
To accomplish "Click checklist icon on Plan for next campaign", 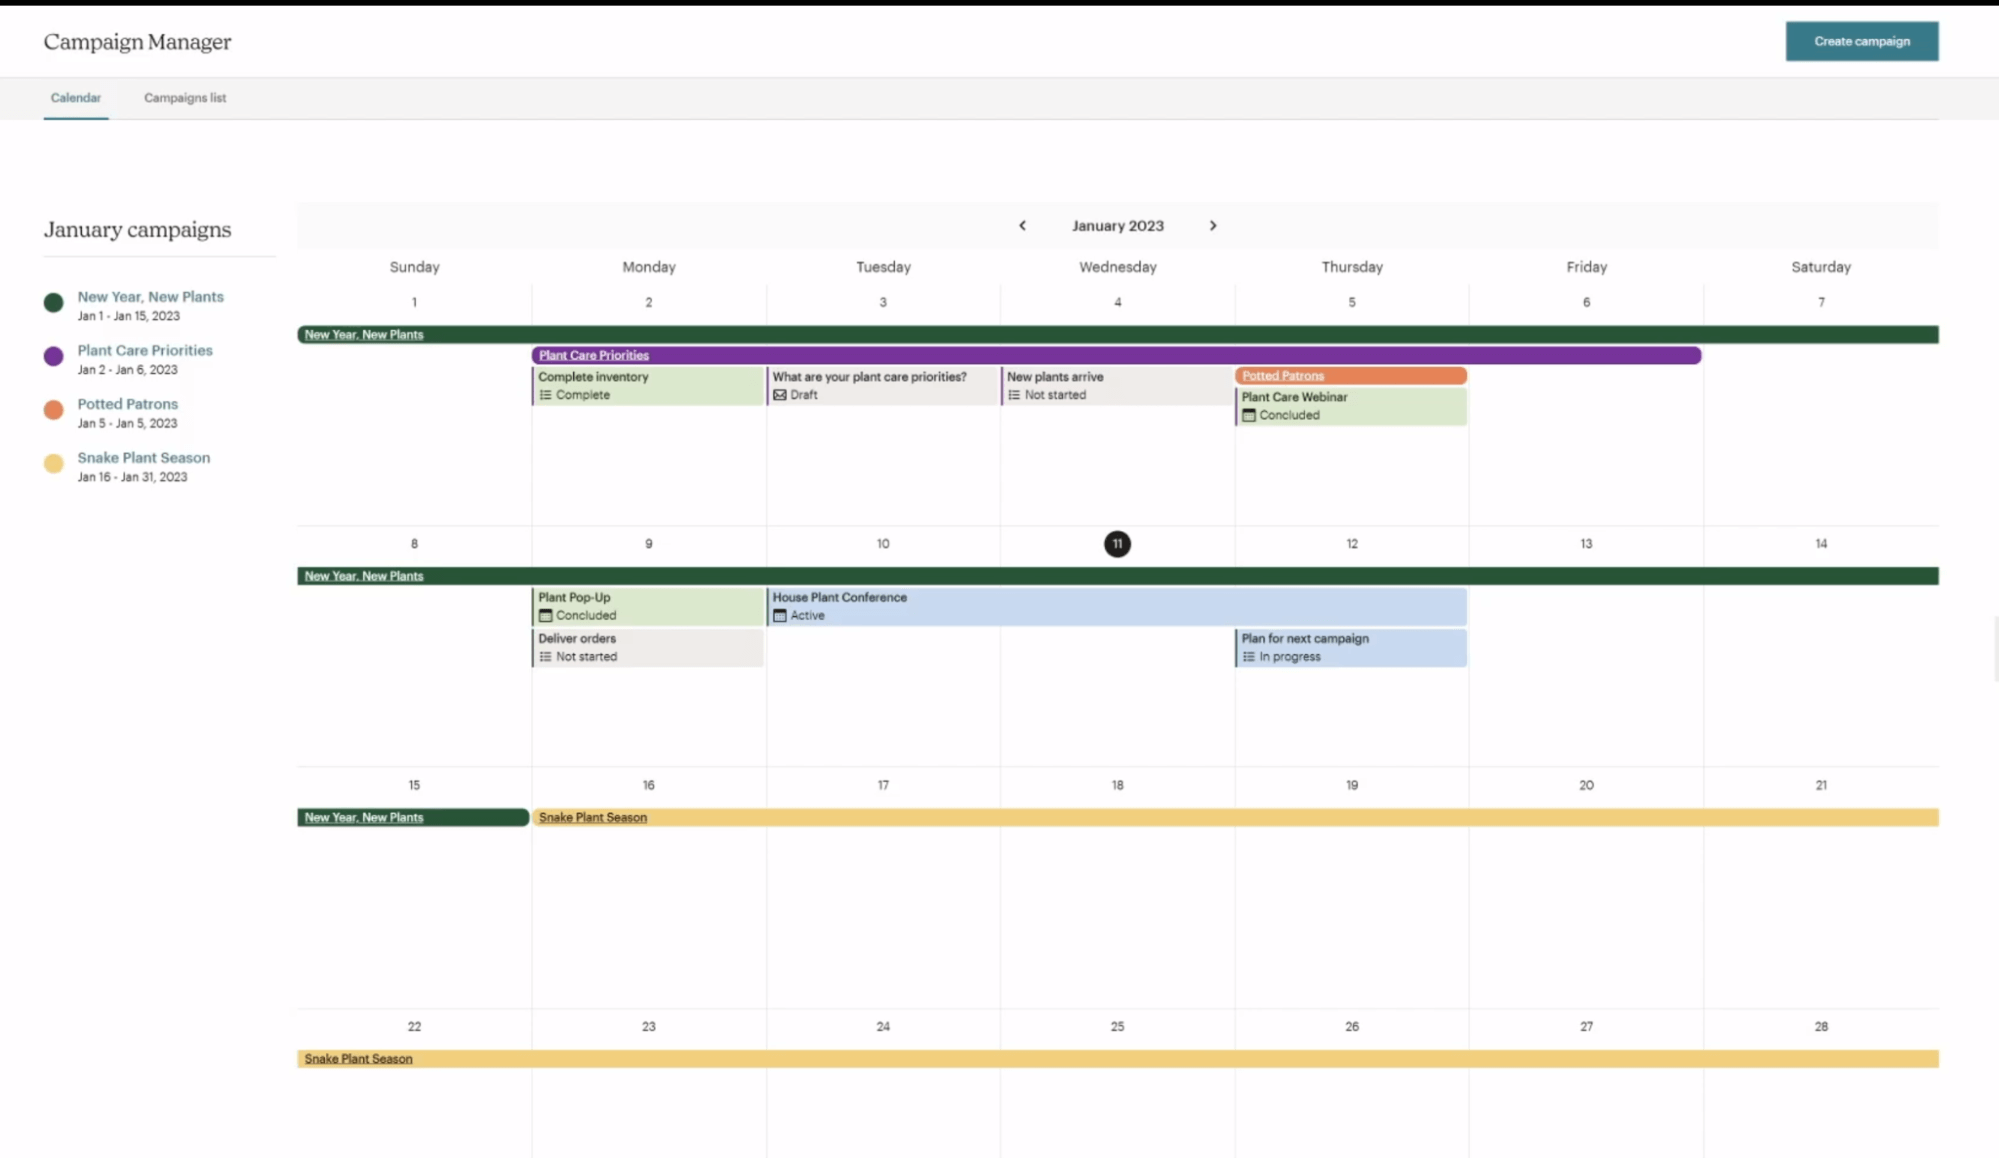I will (1248, 657).
